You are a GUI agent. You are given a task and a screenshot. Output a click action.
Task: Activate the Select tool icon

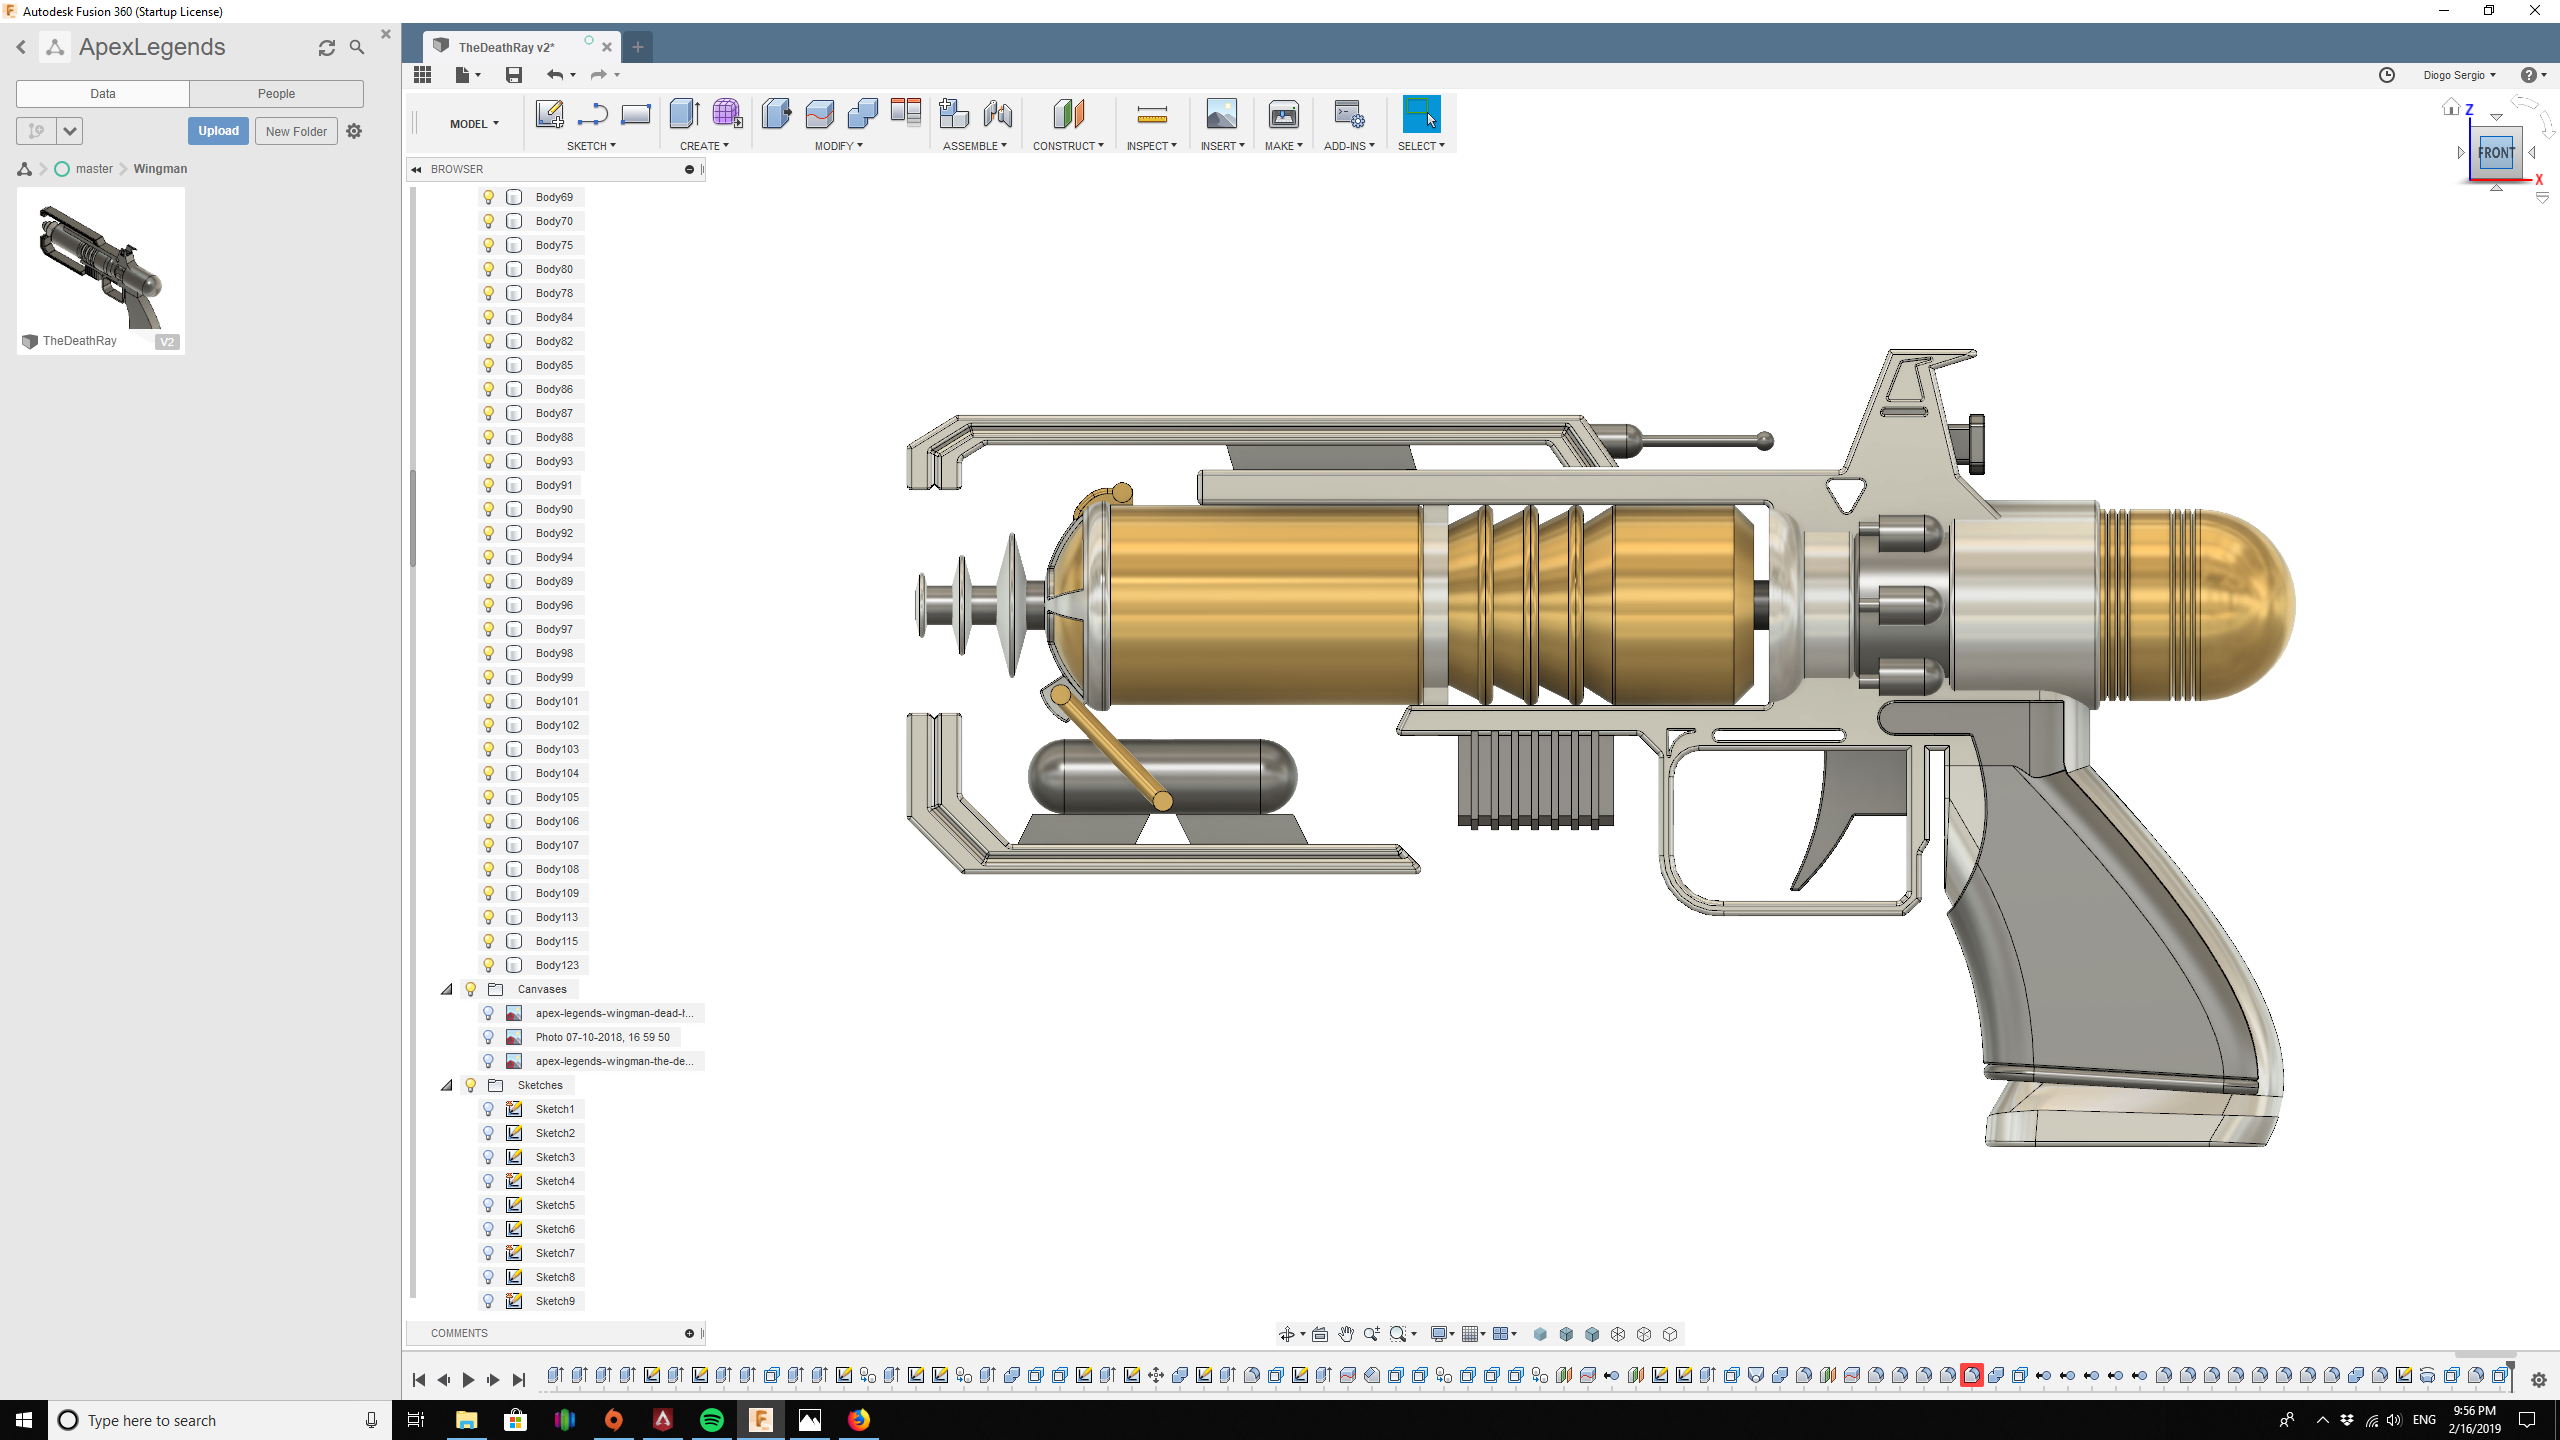[x=1421, y=114]
